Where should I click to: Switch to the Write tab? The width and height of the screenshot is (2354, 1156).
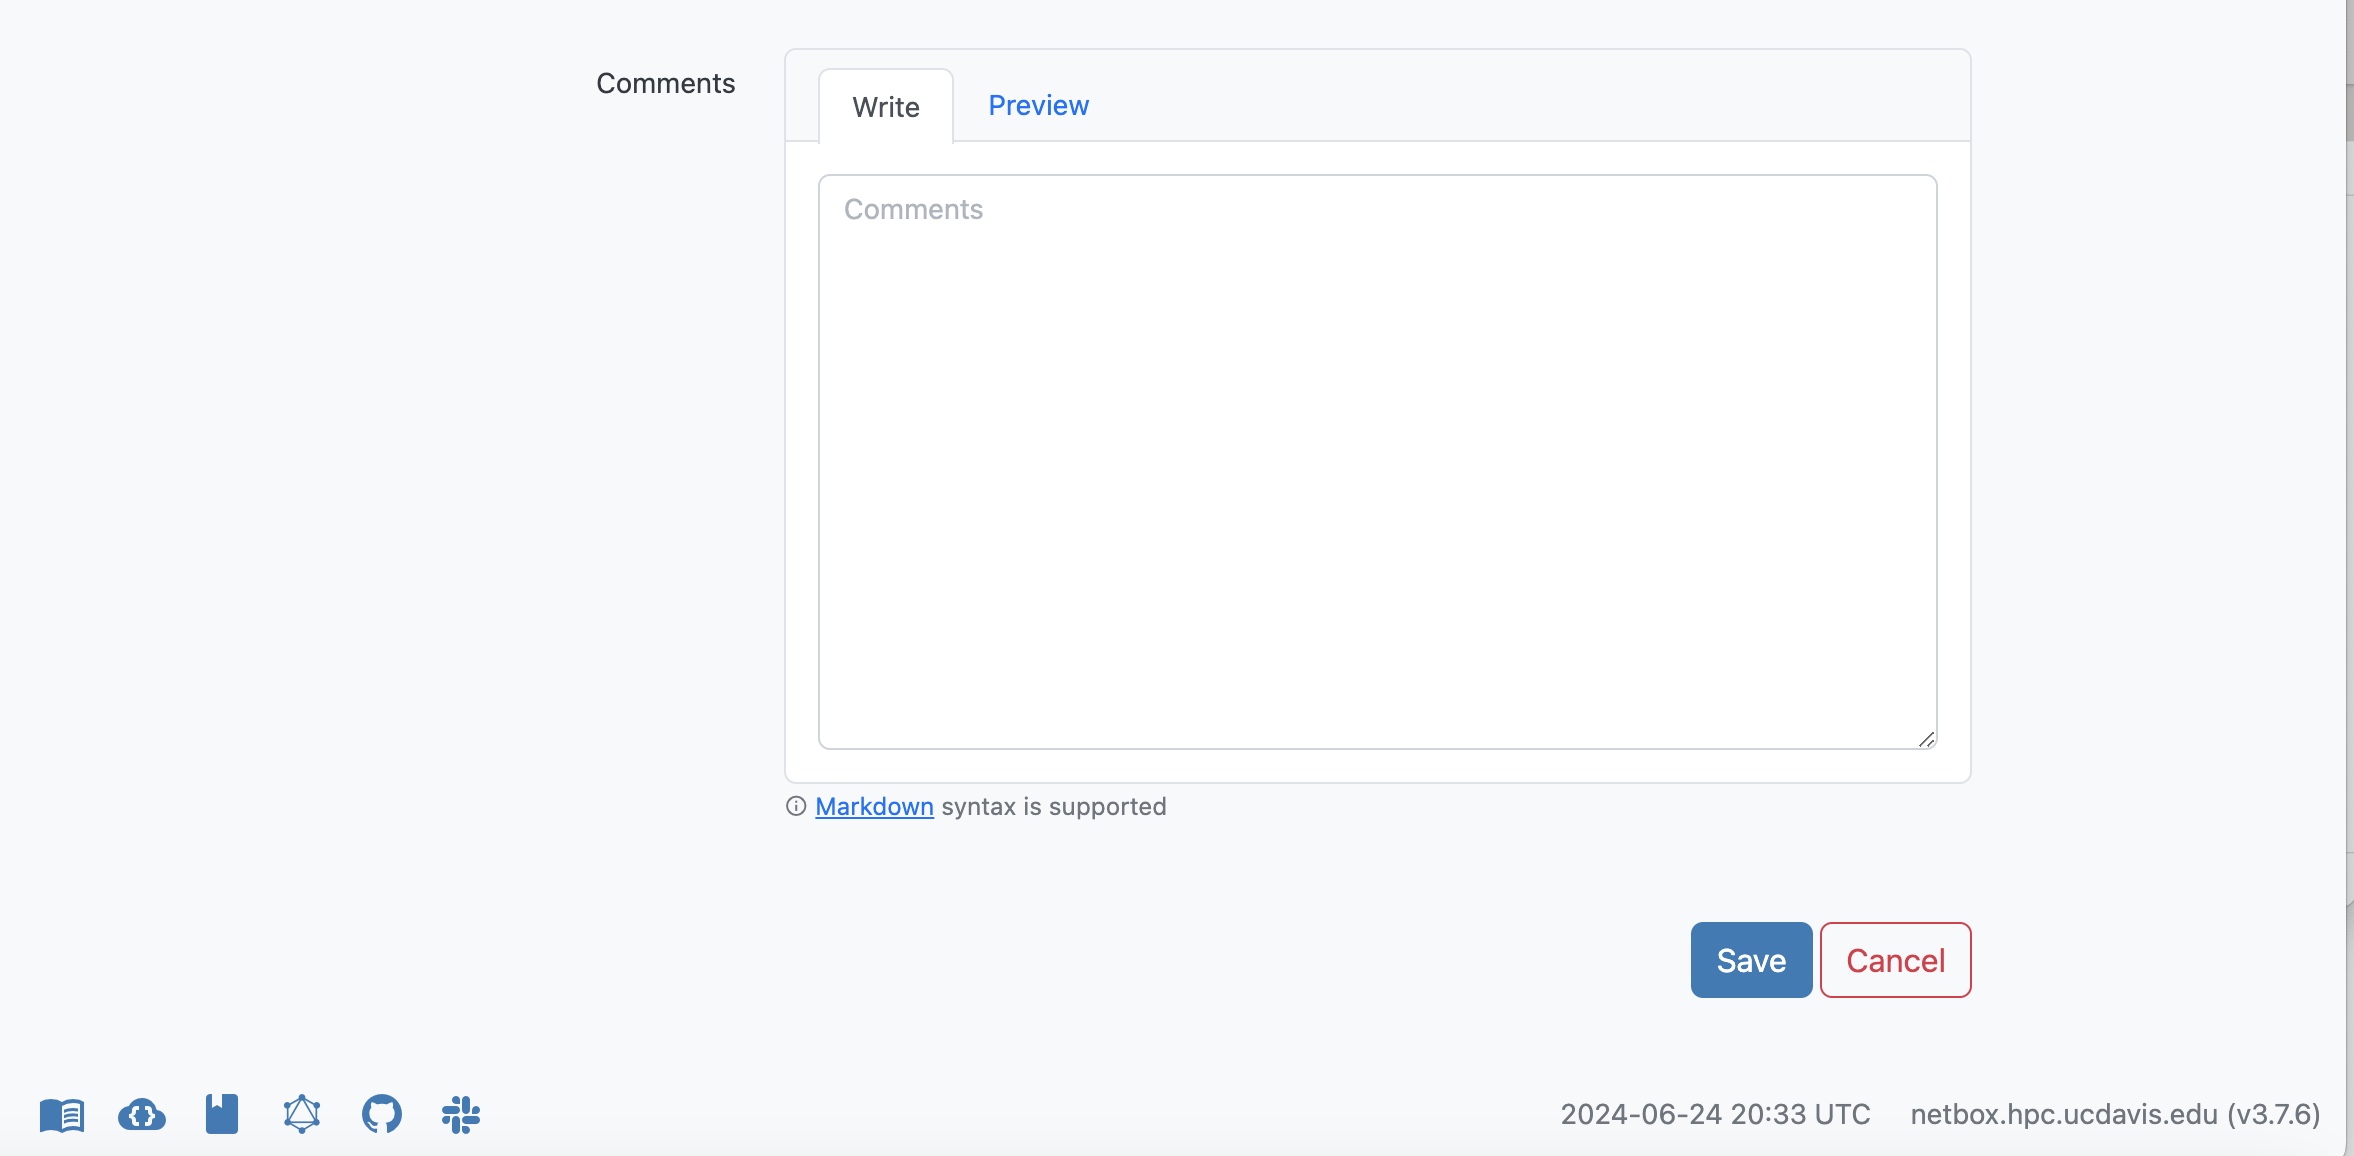pos(886,107)
